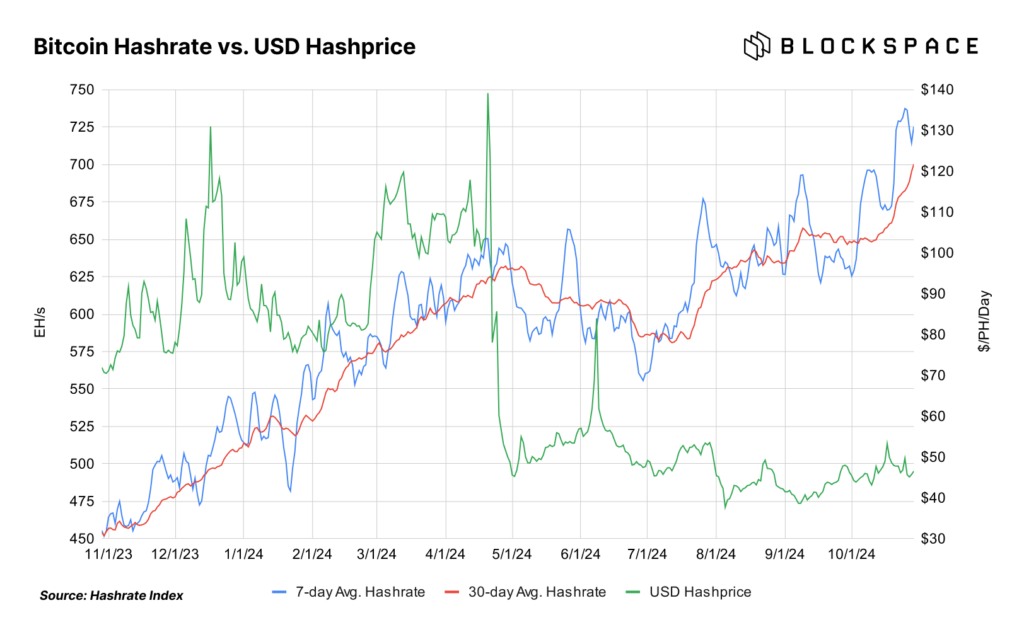Click the blue 7-day hashrate legend swatch

click(280, 592)
